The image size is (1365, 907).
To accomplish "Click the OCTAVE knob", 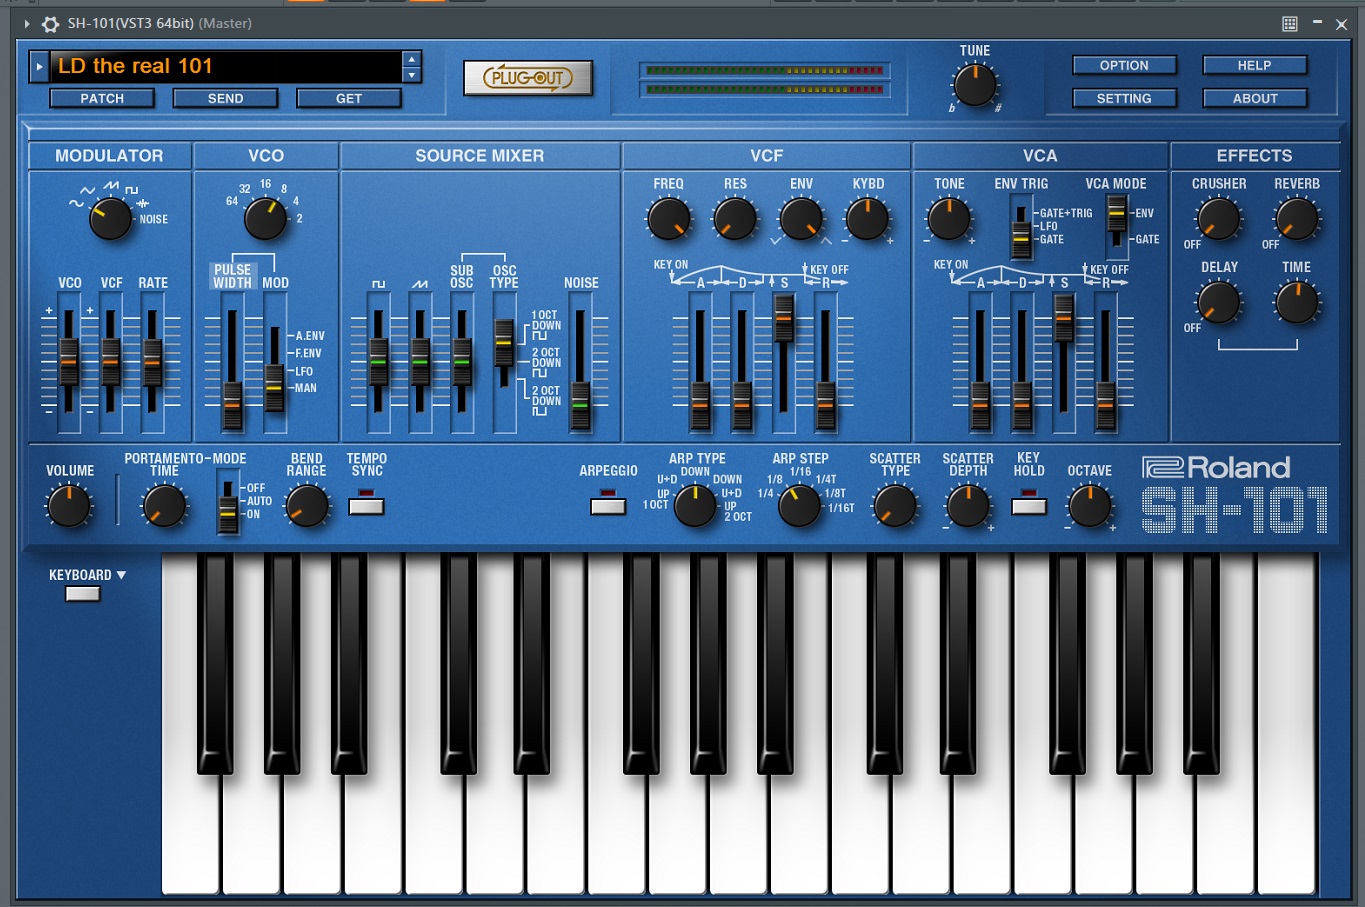I will pyautogui.click(x=1089, y=506).
